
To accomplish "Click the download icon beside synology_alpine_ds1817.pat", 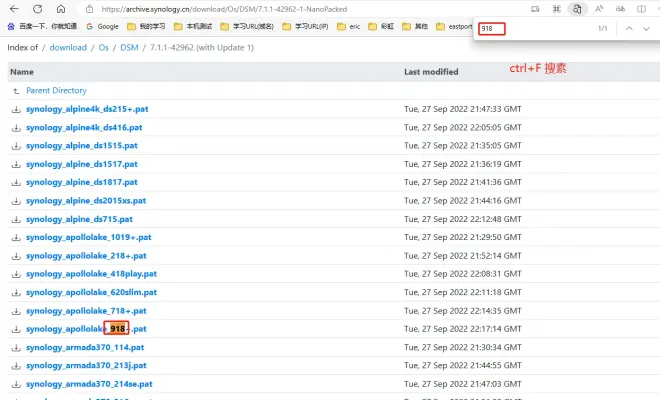I will point(16,183).
